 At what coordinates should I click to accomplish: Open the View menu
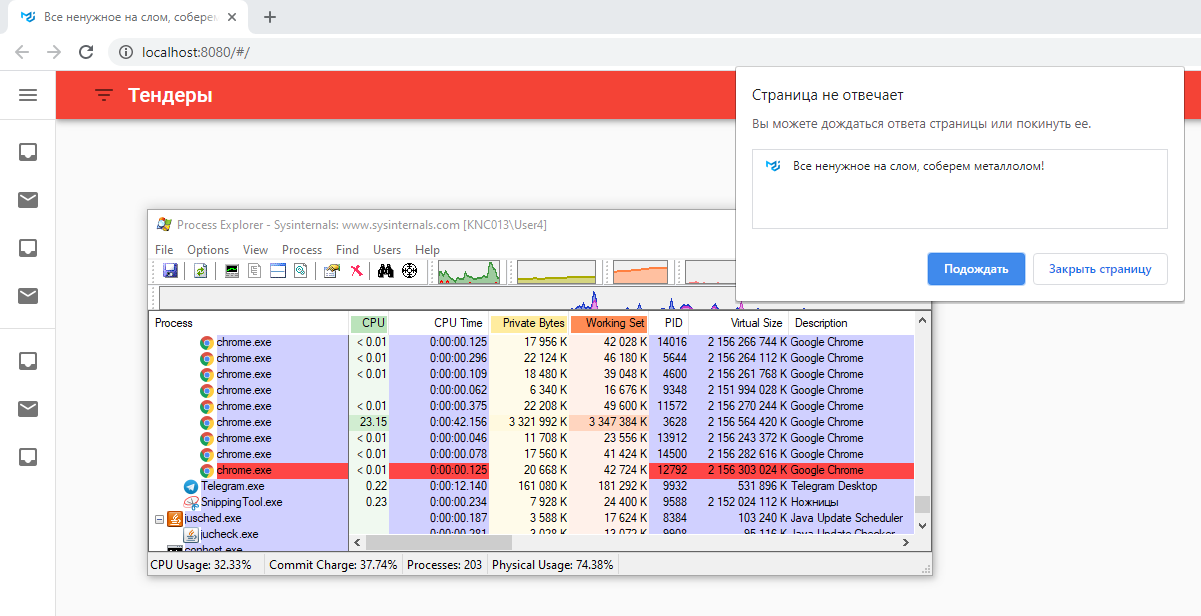coord(255,250)
